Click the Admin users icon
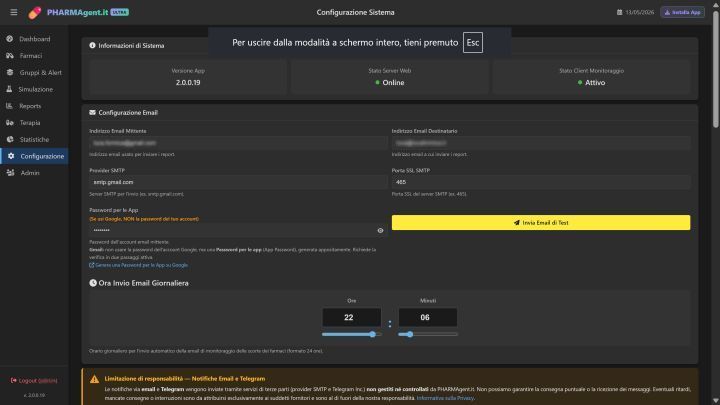Image resolution: width=720 pixels, height=405 pixels. [11, 173]
